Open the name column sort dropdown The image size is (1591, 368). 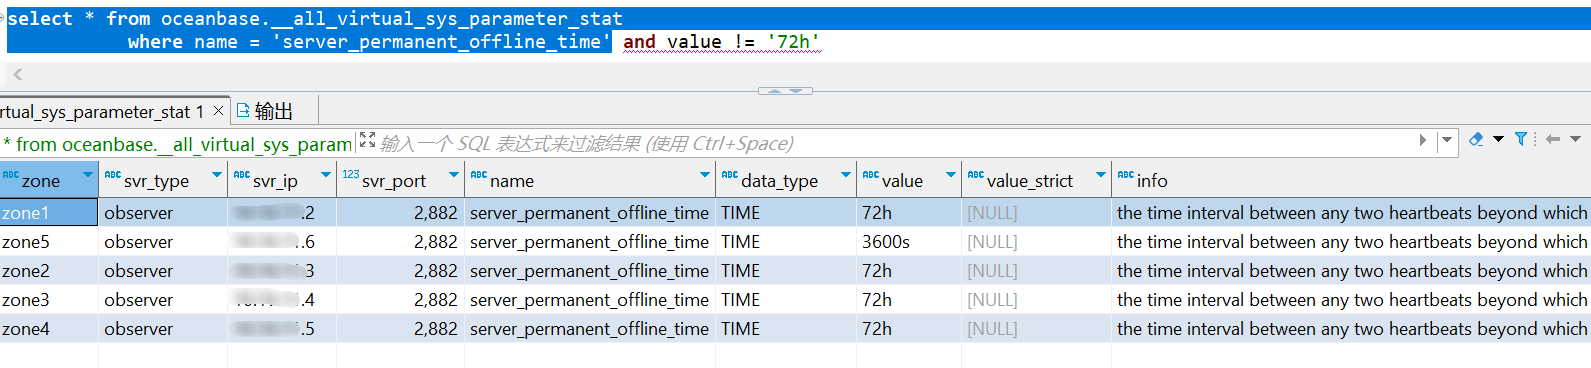(x=705, y=175)
